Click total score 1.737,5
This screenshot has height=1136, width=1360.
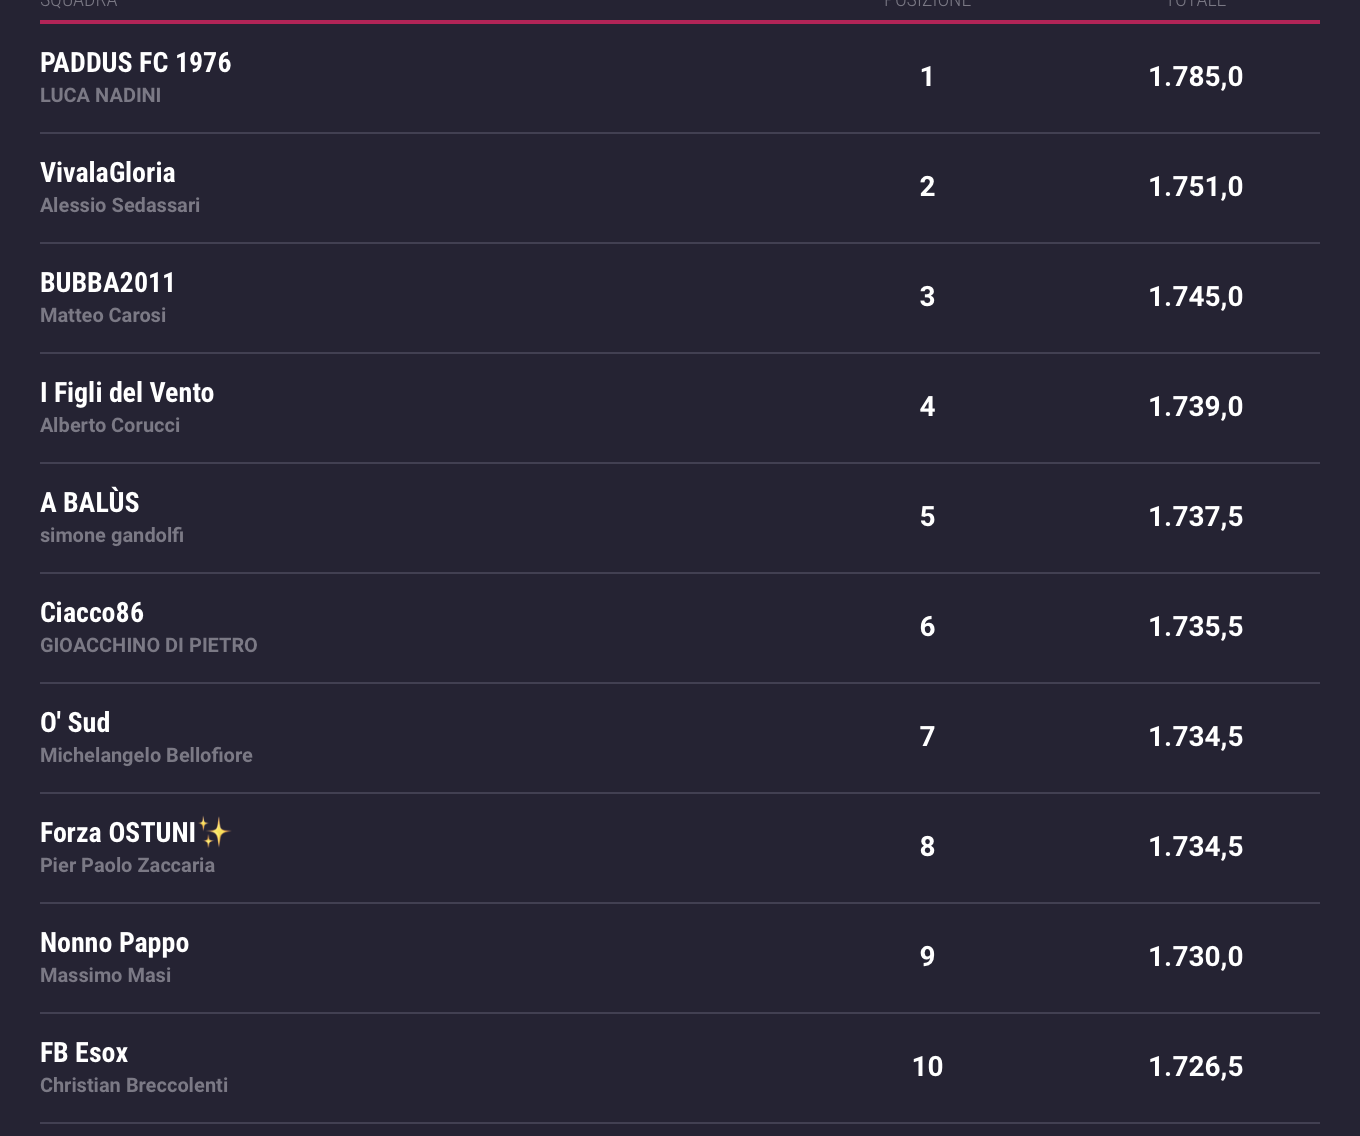(x=1195, y=517)
